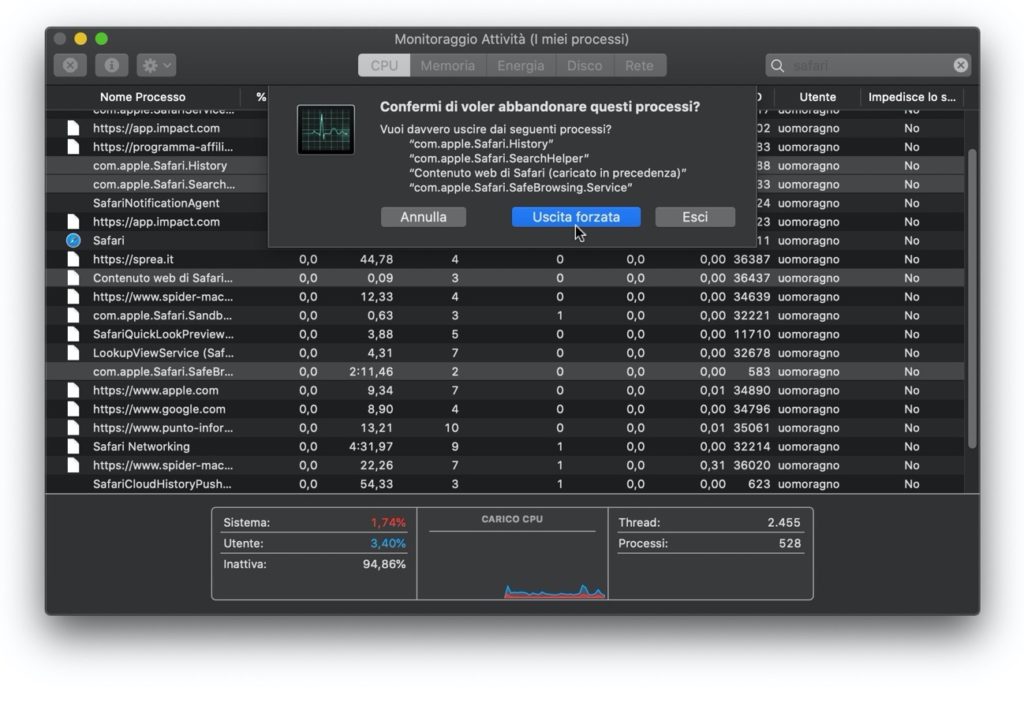Clear the search field text

(960, 65)
